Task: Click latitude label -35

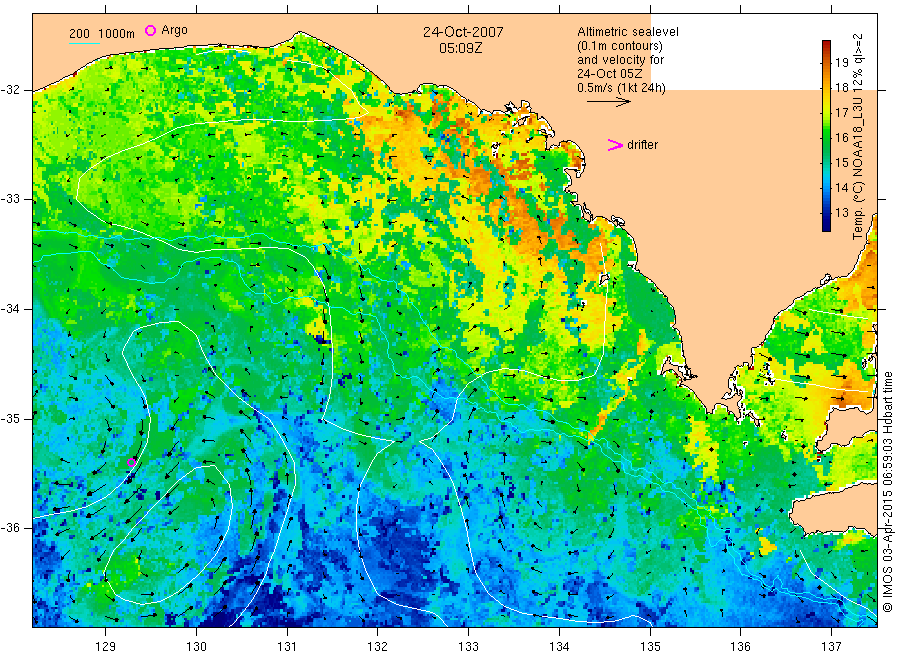Action: 10,418
